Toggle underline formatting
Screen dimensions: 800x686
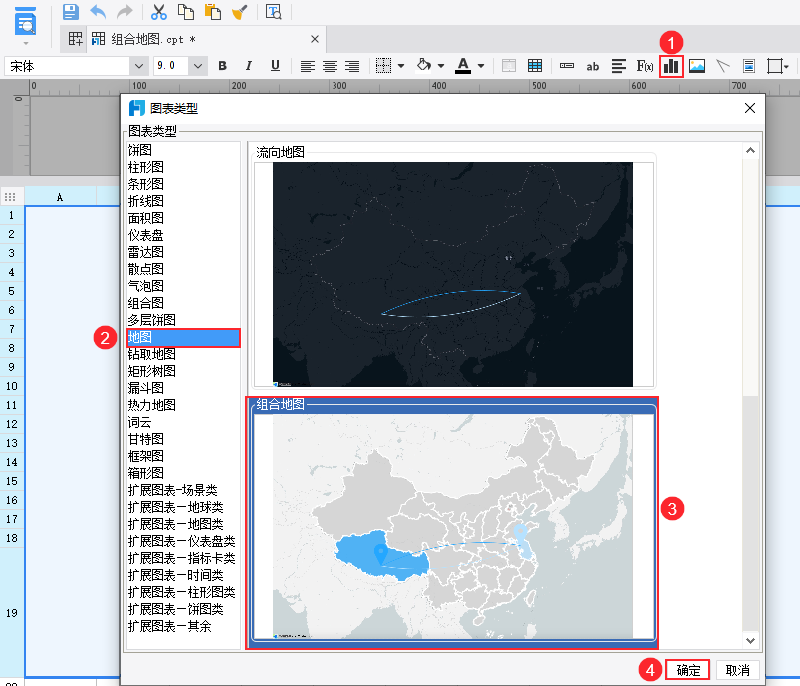(276, 66)
